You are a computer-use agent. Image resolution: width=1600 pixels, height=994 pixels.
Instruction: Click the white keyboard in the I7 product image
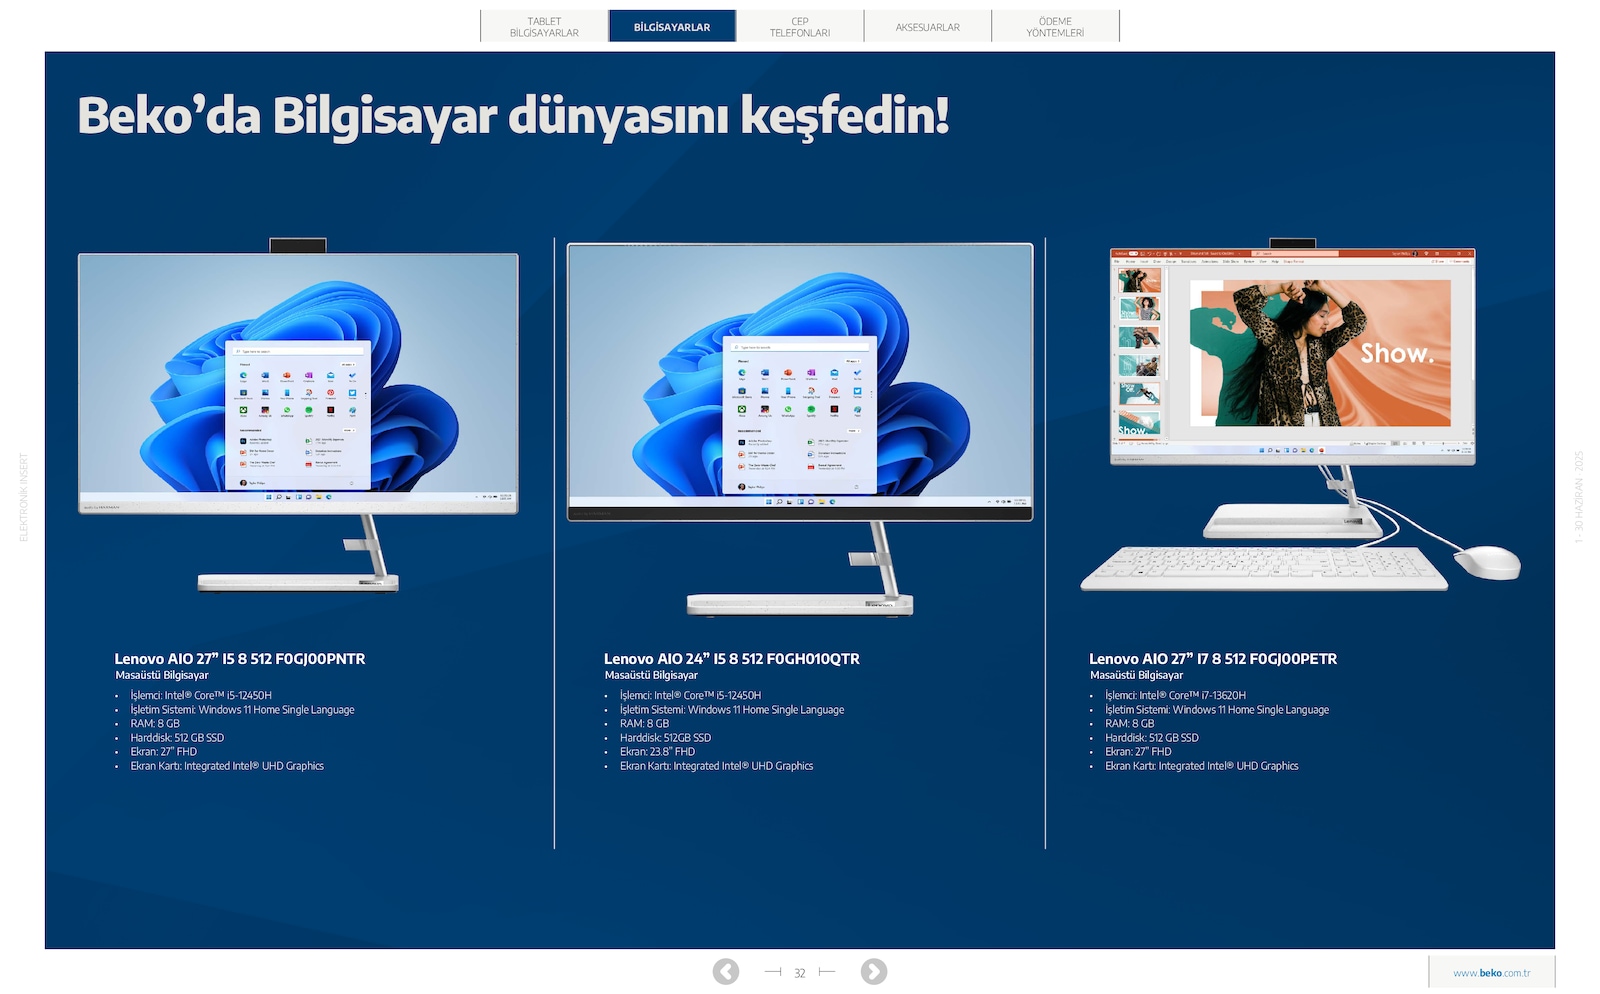[x=1264, y=568]
